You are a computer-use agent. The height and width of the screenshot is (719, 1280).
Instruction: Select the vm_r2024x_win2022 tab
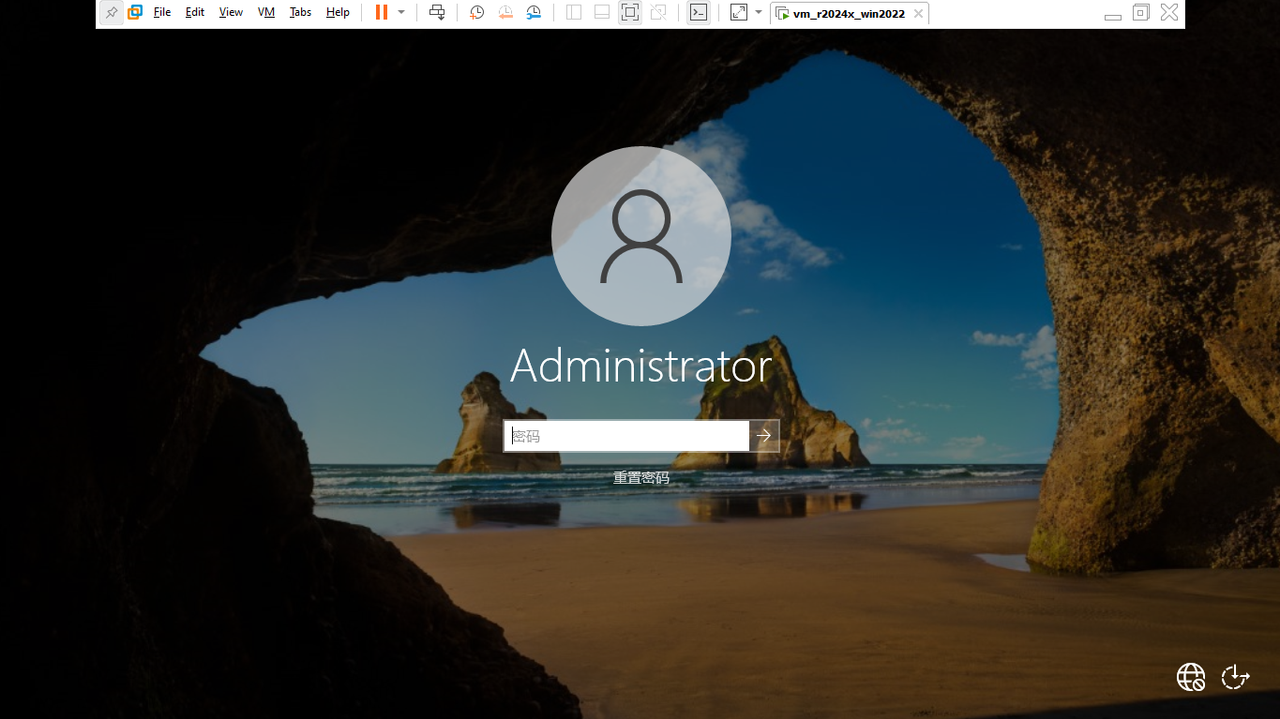[849, 14]
